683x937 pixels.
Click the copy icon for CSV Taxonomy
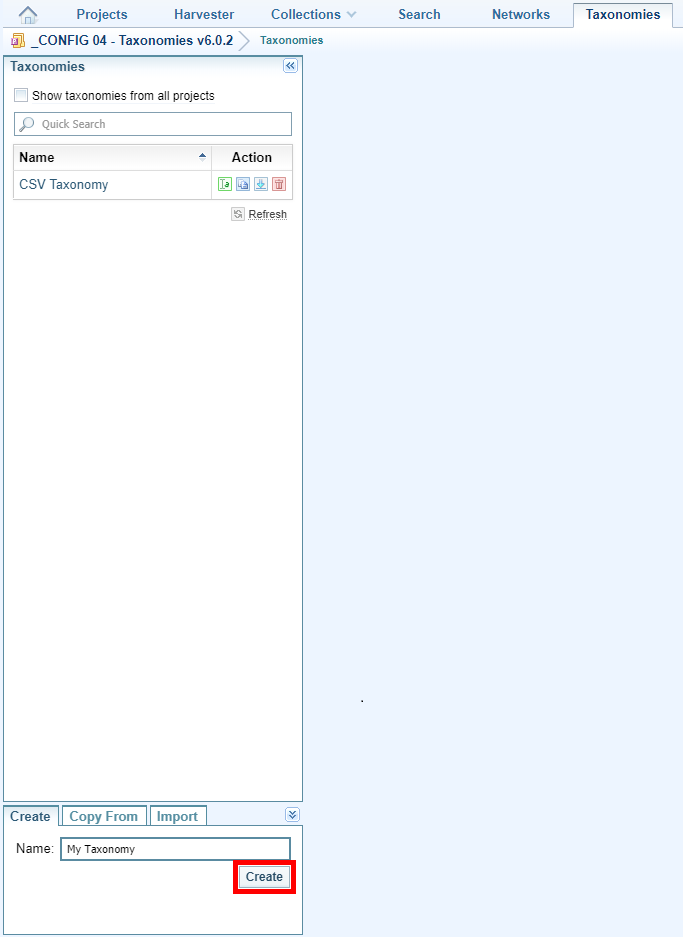(243, 184)
